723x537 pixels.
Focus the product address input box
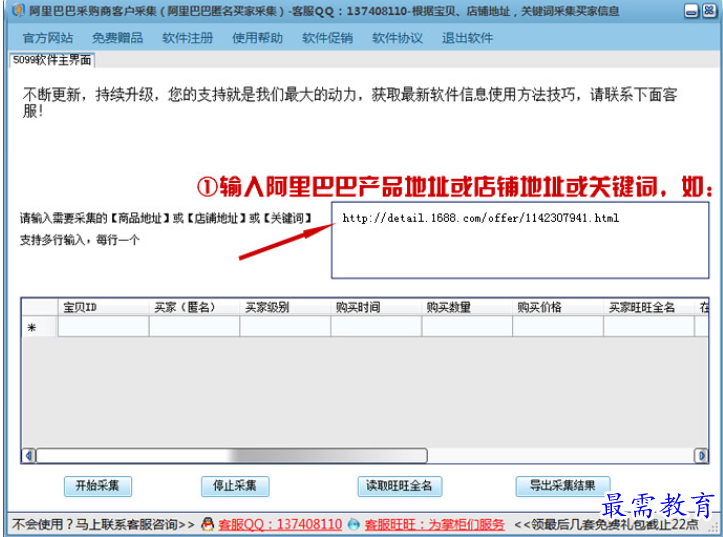pos(520,240)
